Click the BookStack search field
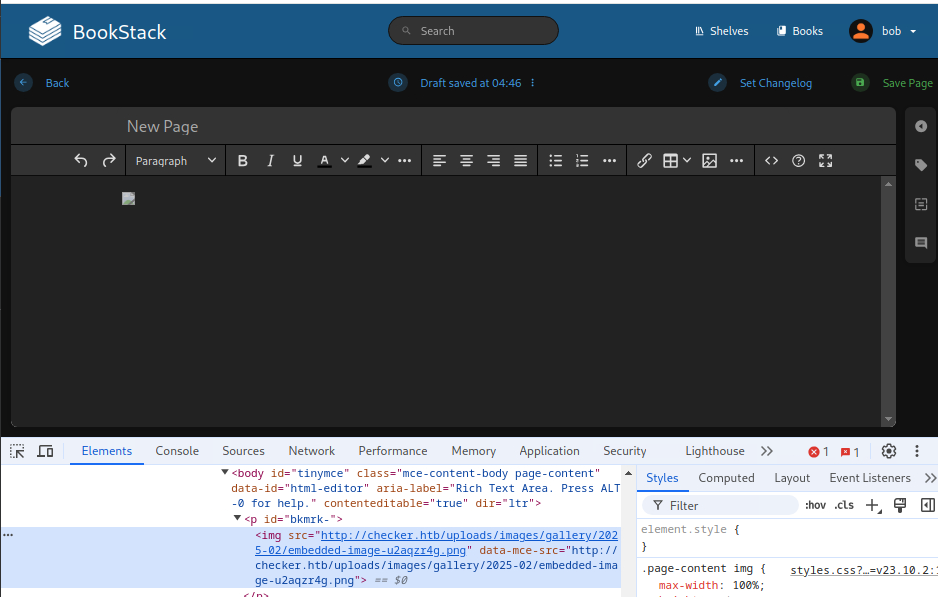 click(473, 31)
